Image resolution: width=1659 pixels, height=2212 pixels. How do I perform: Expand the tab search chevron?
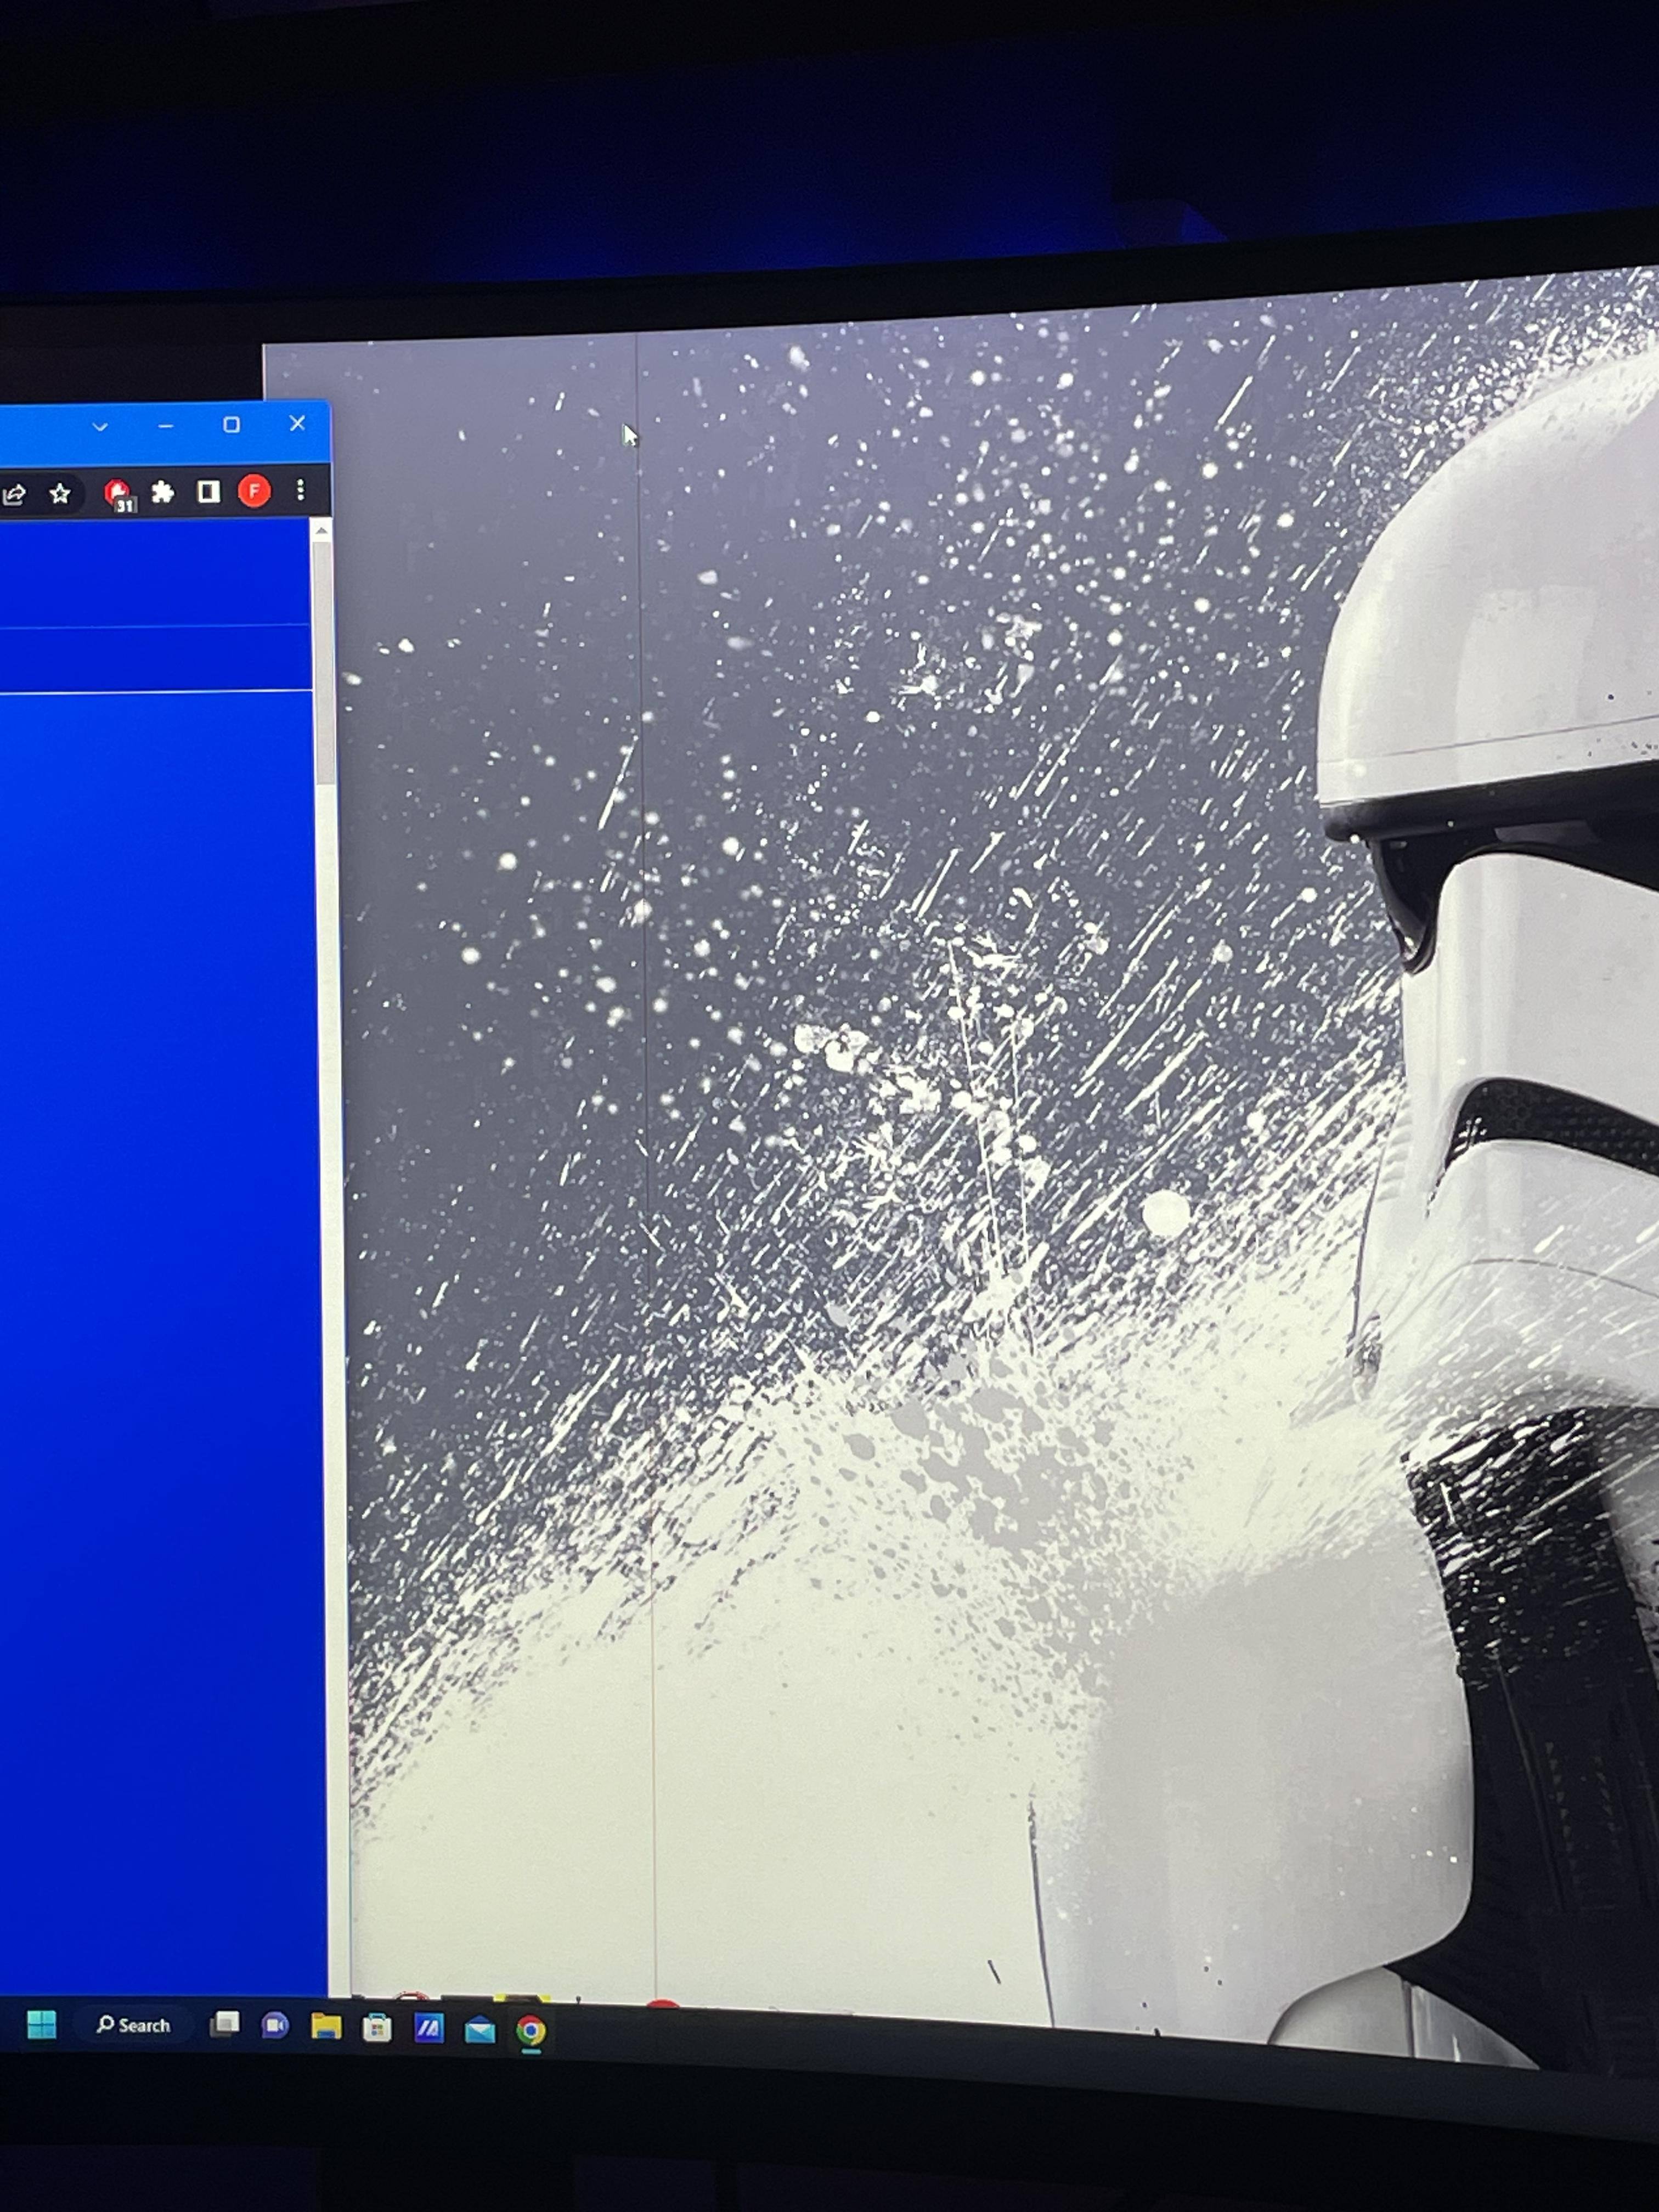click(x=100, y=427)
